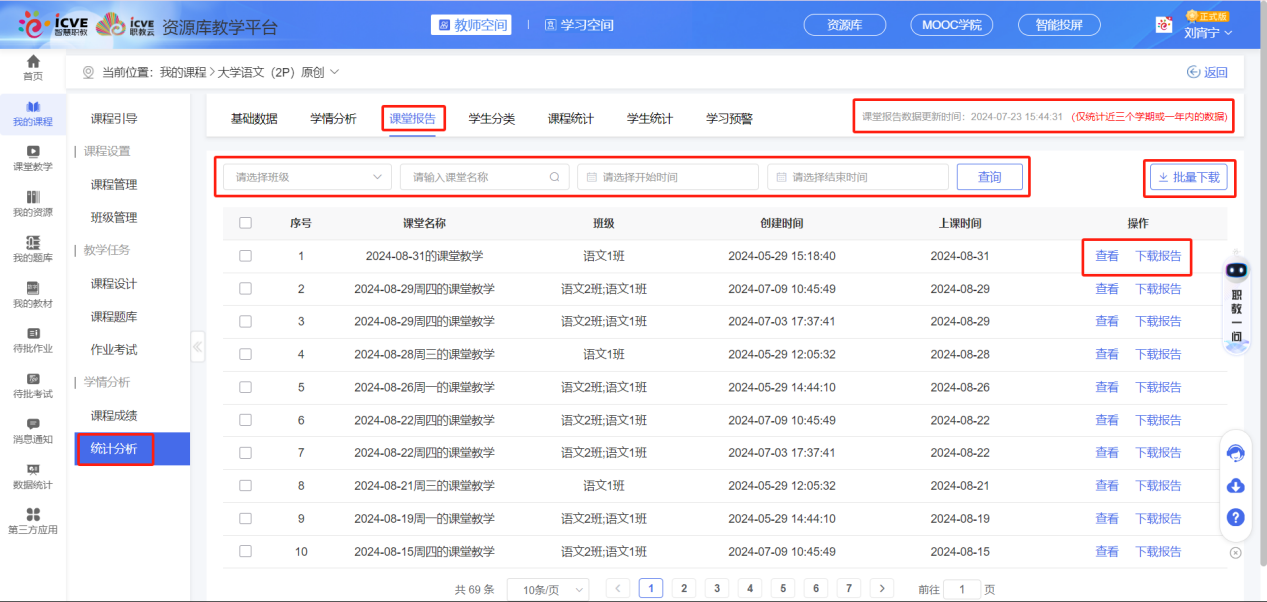Open the 10条/页 page size dropdown
The image size is (1267, 602).
click(547, 588)
